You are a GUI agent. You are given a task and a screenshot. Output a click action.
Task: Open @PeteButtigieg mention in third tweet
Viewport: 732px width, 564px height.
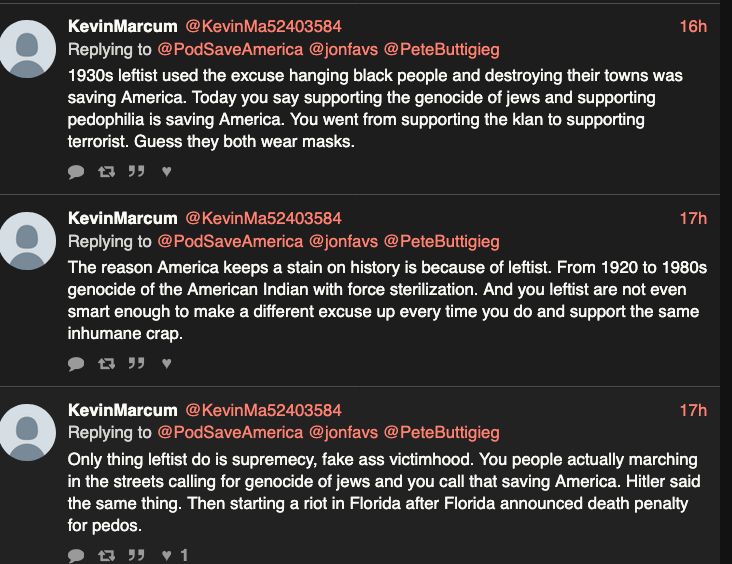tap(442, 433)
